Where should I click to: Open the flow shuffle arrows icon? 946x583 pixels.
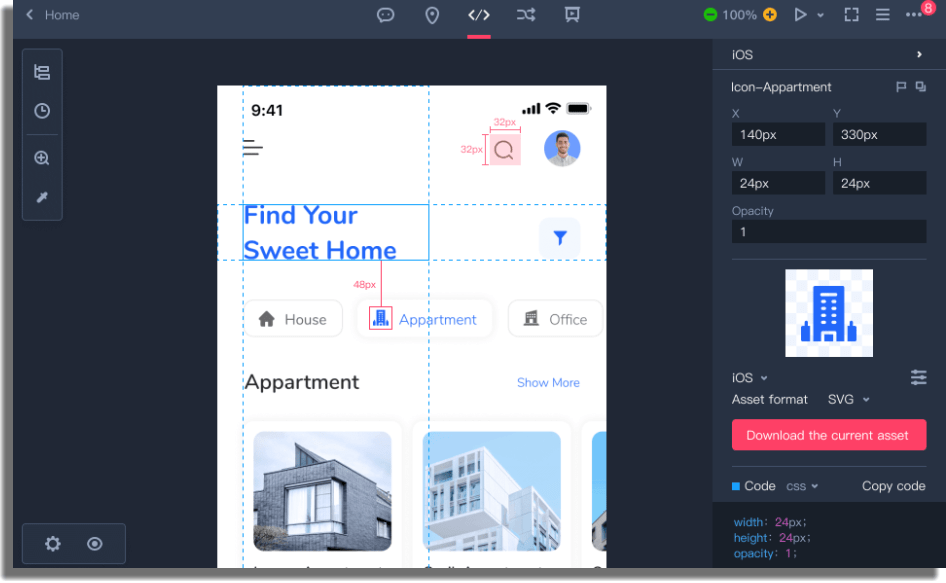(x=525, y=14)
